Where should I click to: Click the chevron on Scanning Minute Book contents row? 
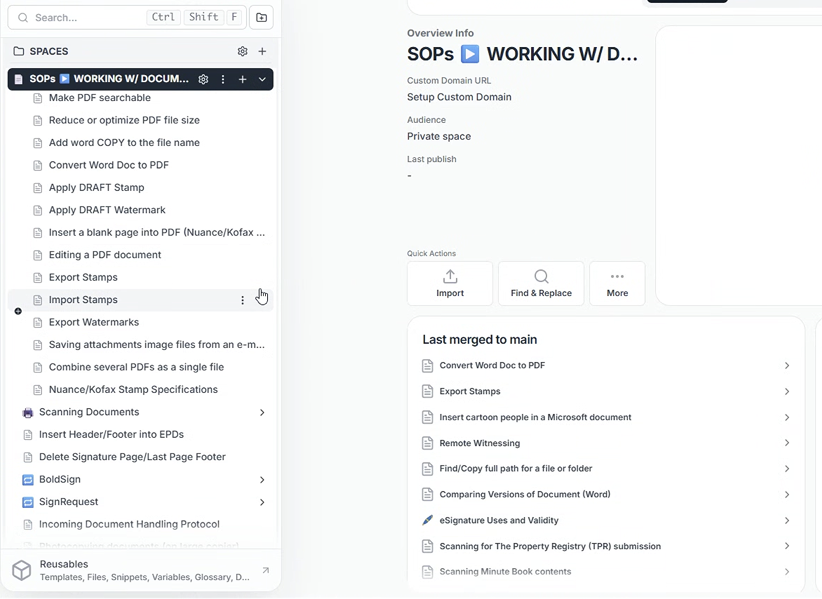coord(787,572)
